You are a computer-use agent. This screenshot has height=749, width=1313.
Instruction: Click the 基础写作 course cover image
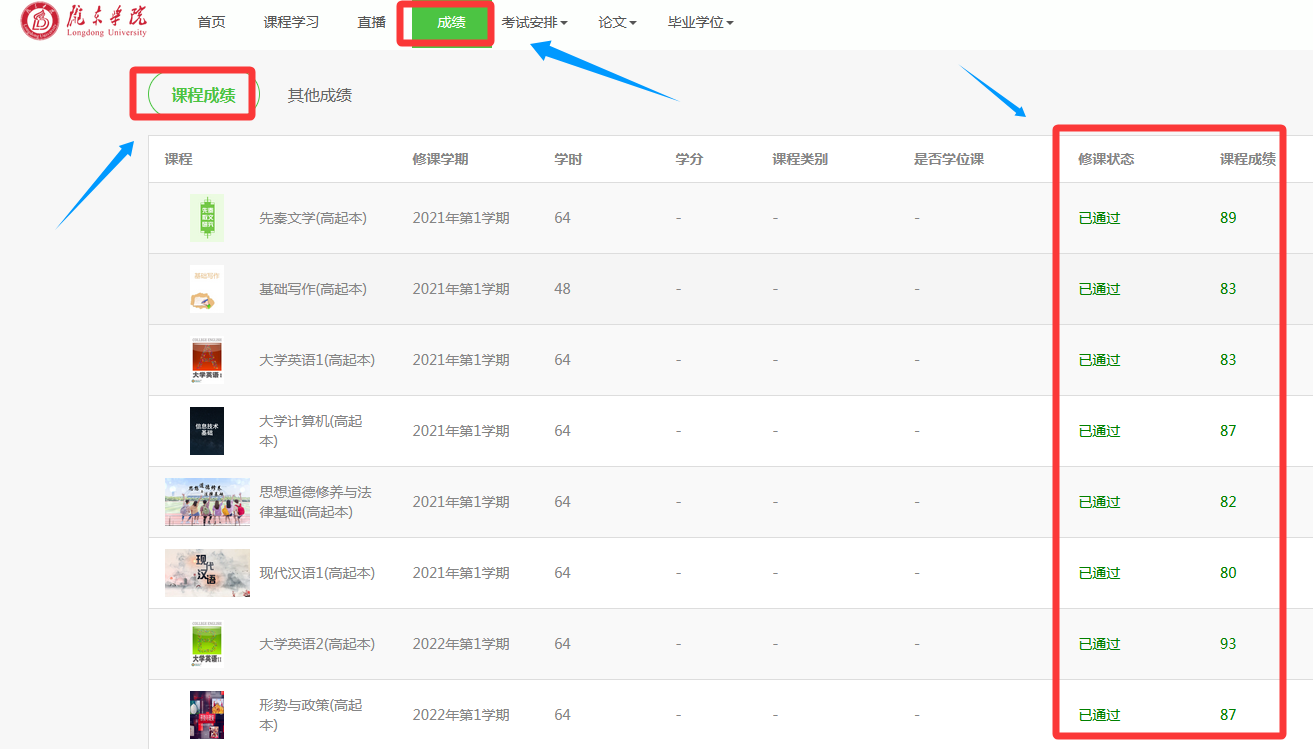[x=206, y=289]
